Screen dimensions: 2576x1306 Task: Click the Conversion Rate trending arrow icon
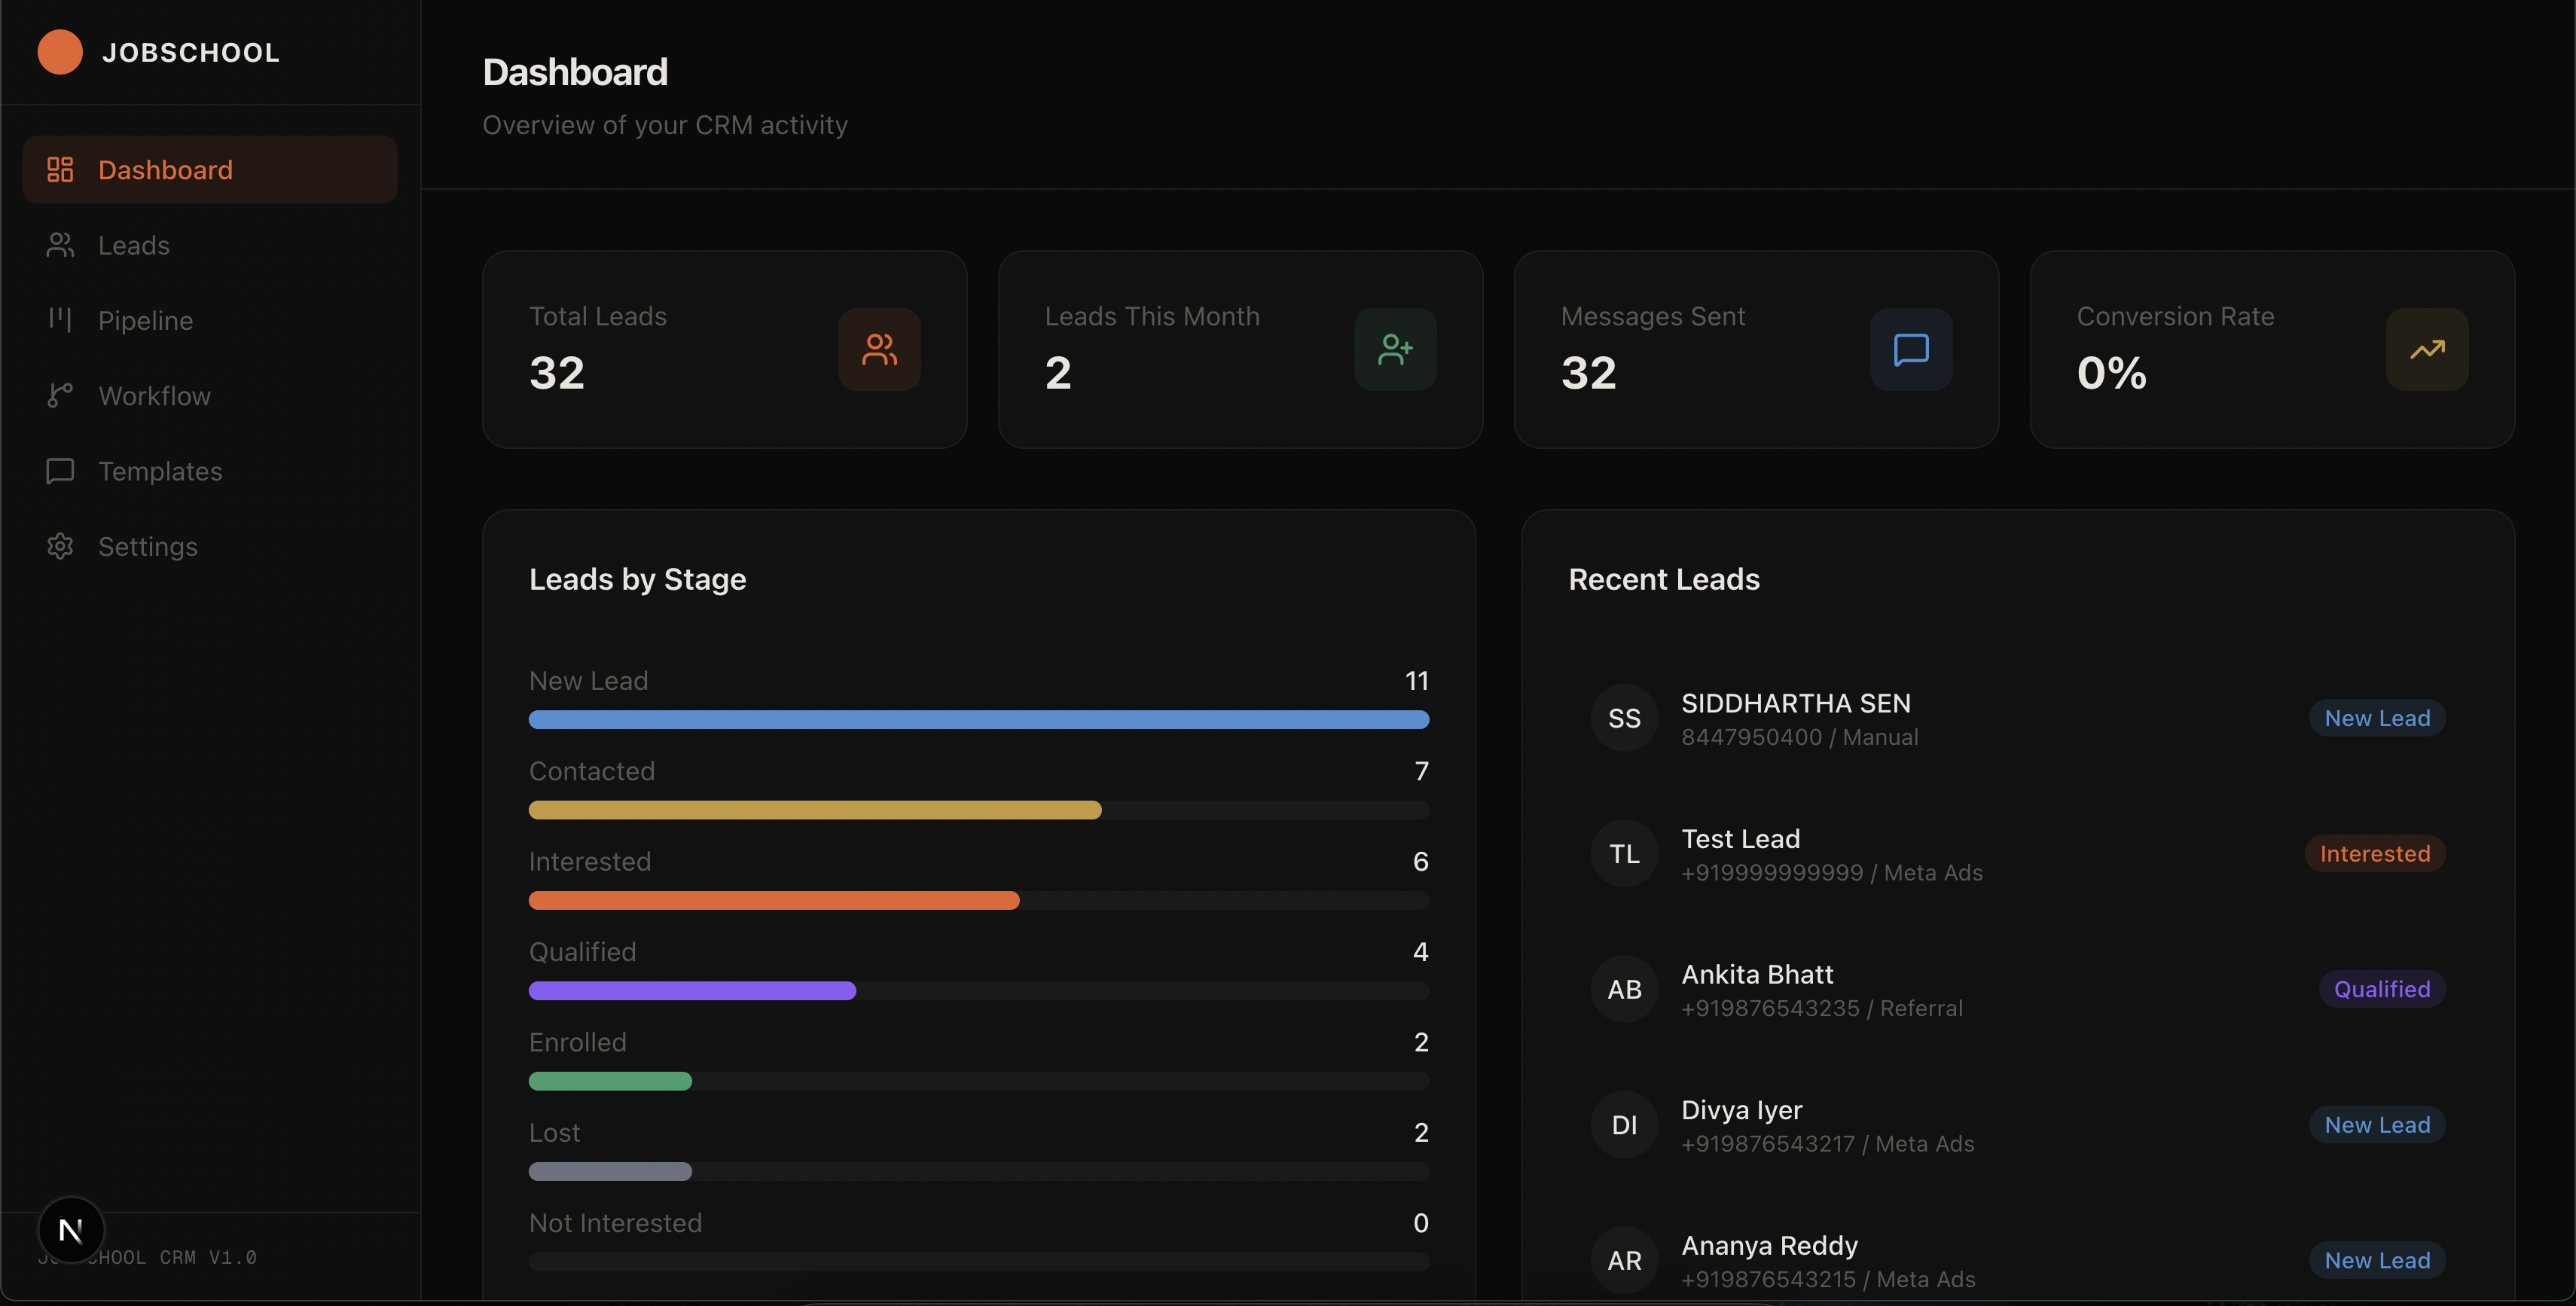[x=2427, y=349]
